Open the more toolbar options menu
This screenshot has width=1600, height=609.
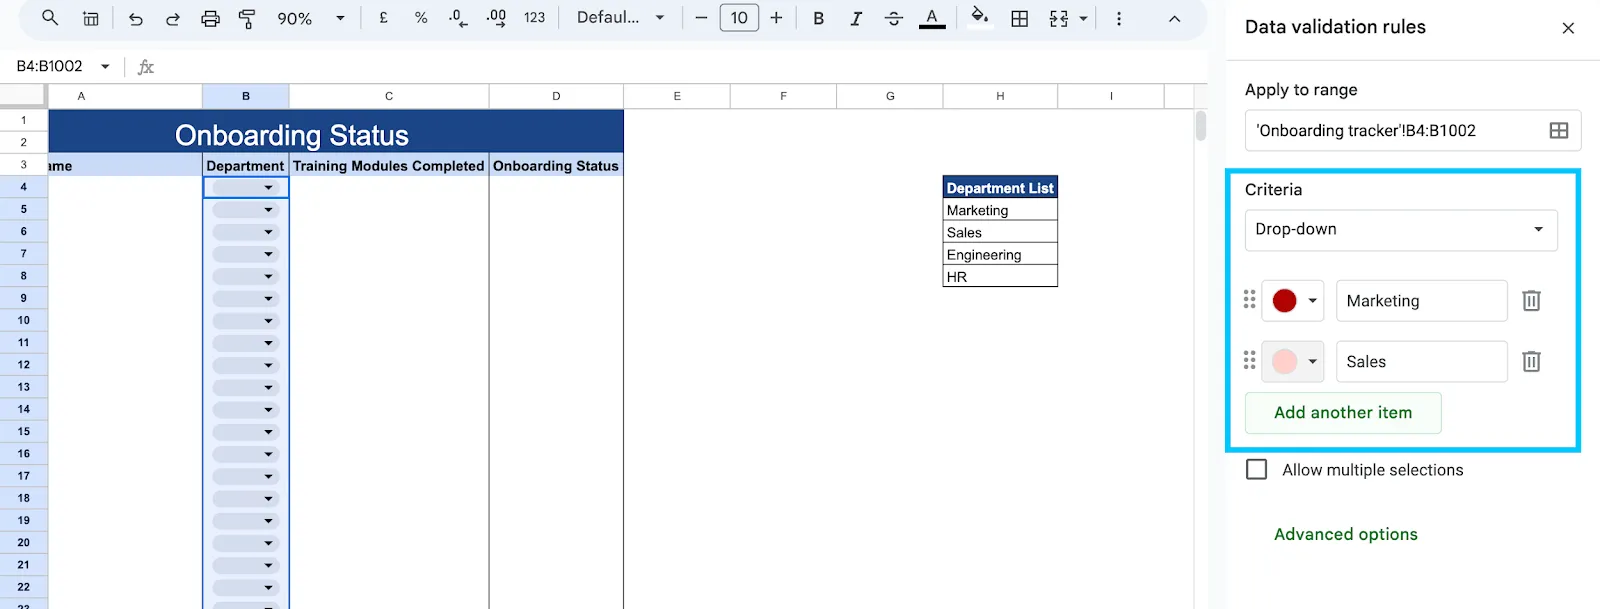1119,18
